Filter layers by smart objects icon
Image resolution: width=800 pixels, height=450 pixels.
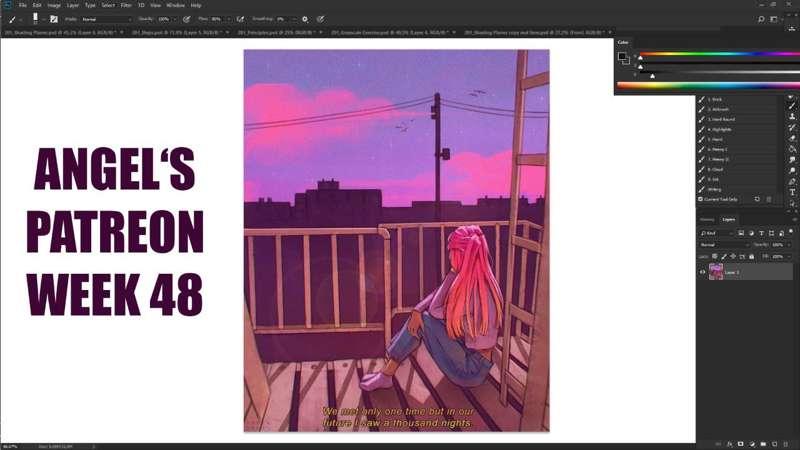tap(781, 233)
